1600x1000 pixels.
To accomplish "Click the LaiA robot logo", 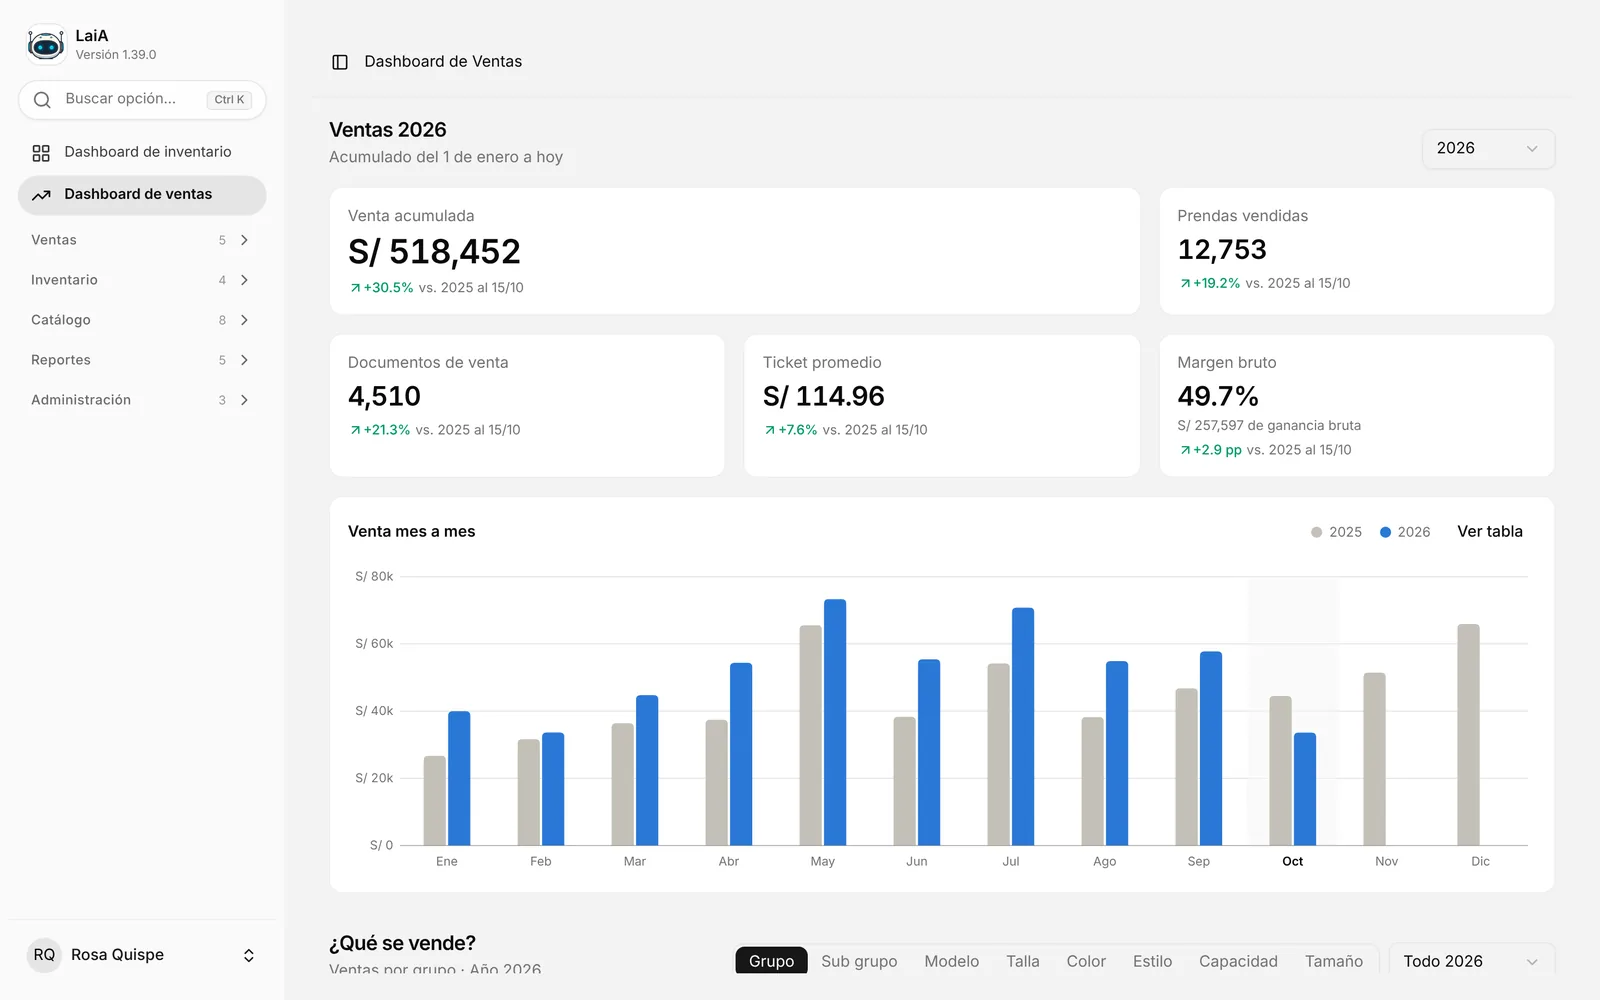I will tap(46, 45).
